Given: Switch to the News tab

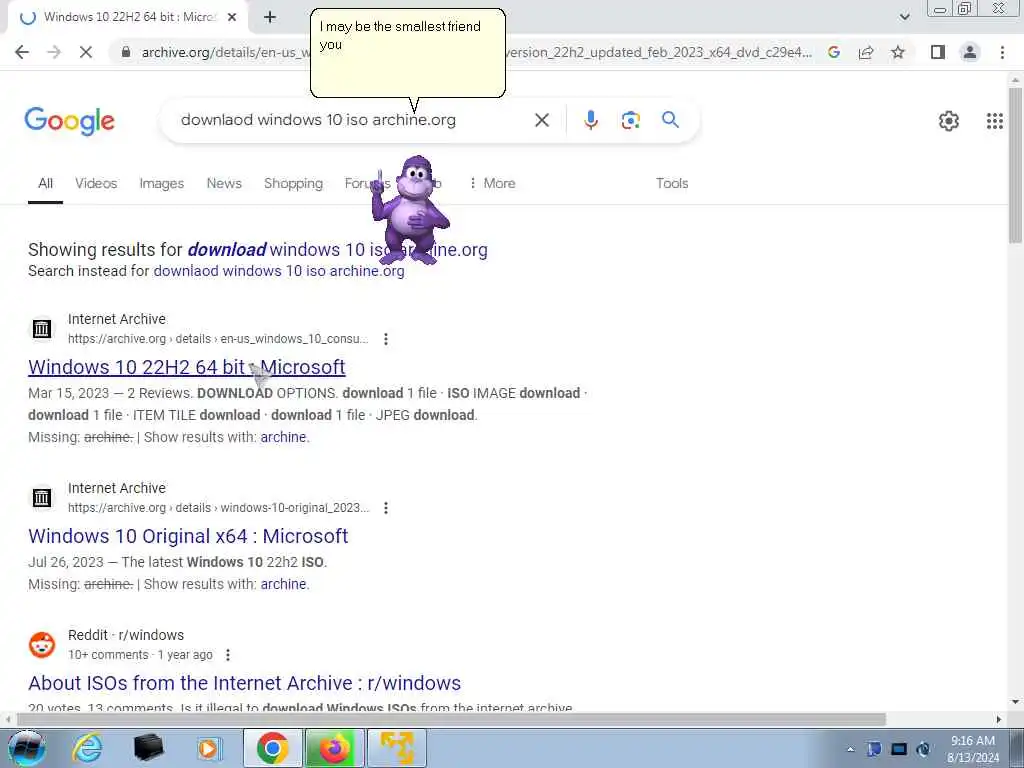Looking at the screenshot, I should coord(224,184).
